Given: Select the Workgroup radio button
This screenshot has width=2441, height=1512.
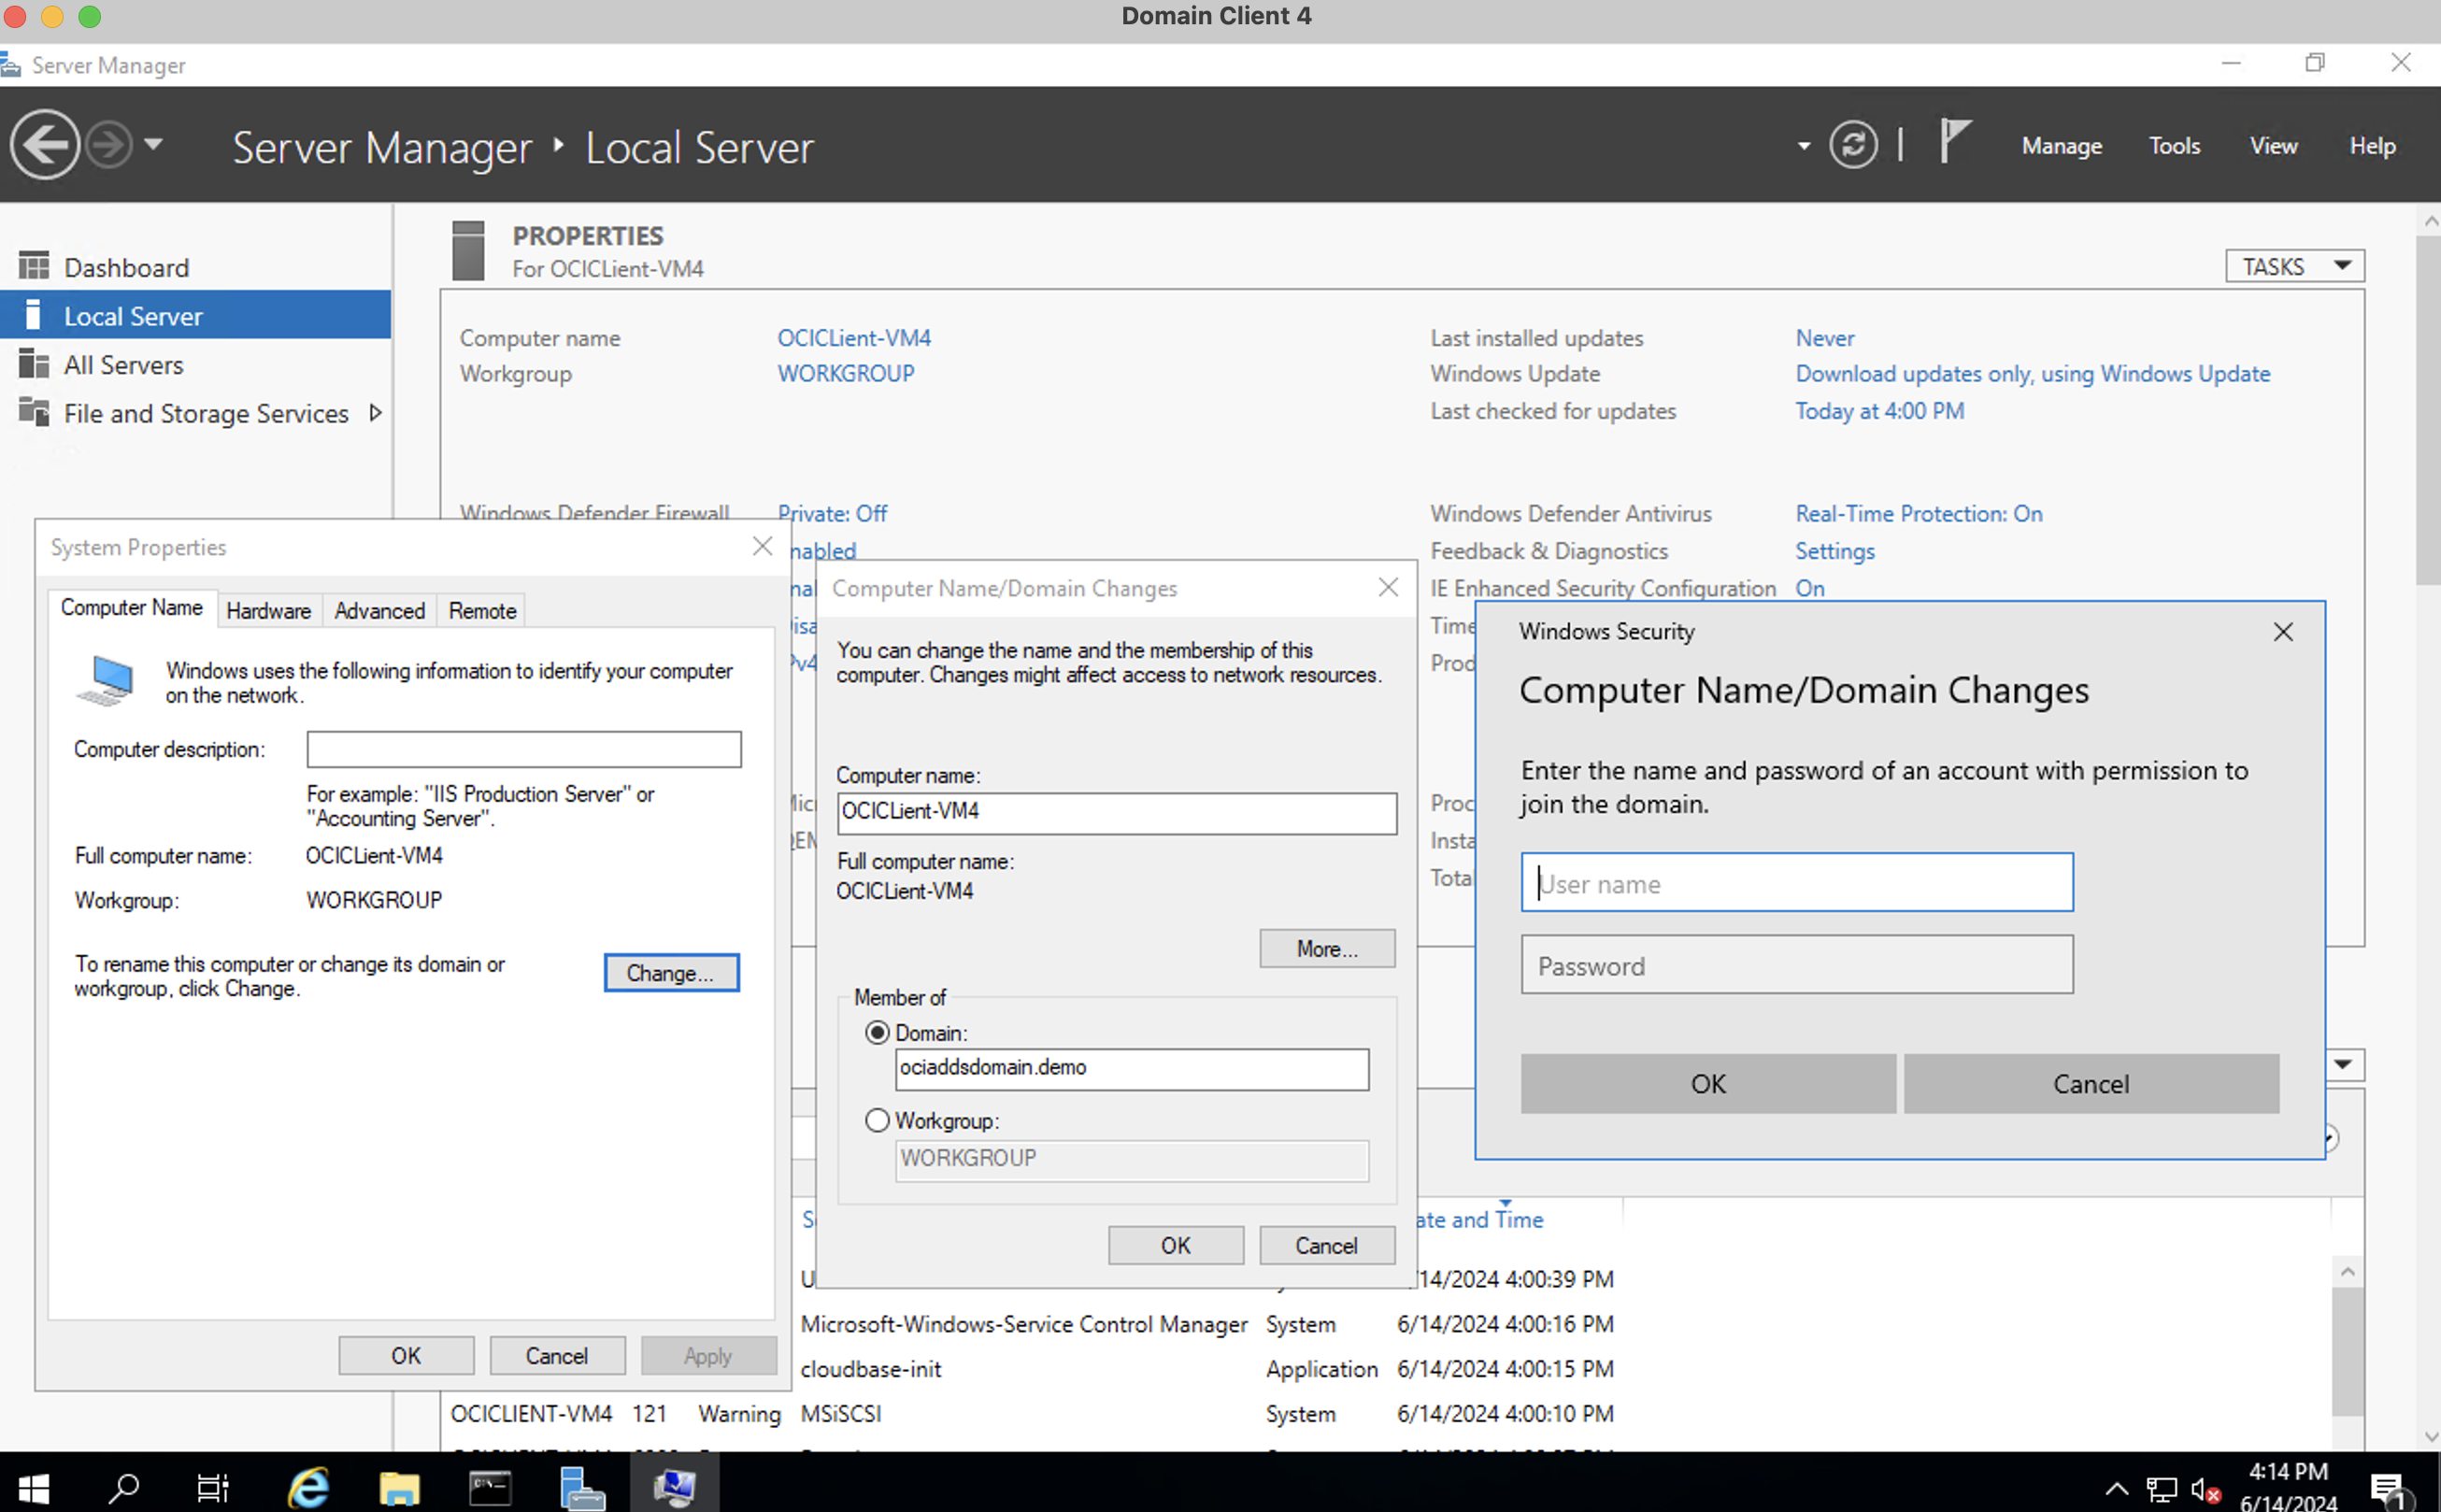Looking at the screenshot, I should tap(876, 1120).
